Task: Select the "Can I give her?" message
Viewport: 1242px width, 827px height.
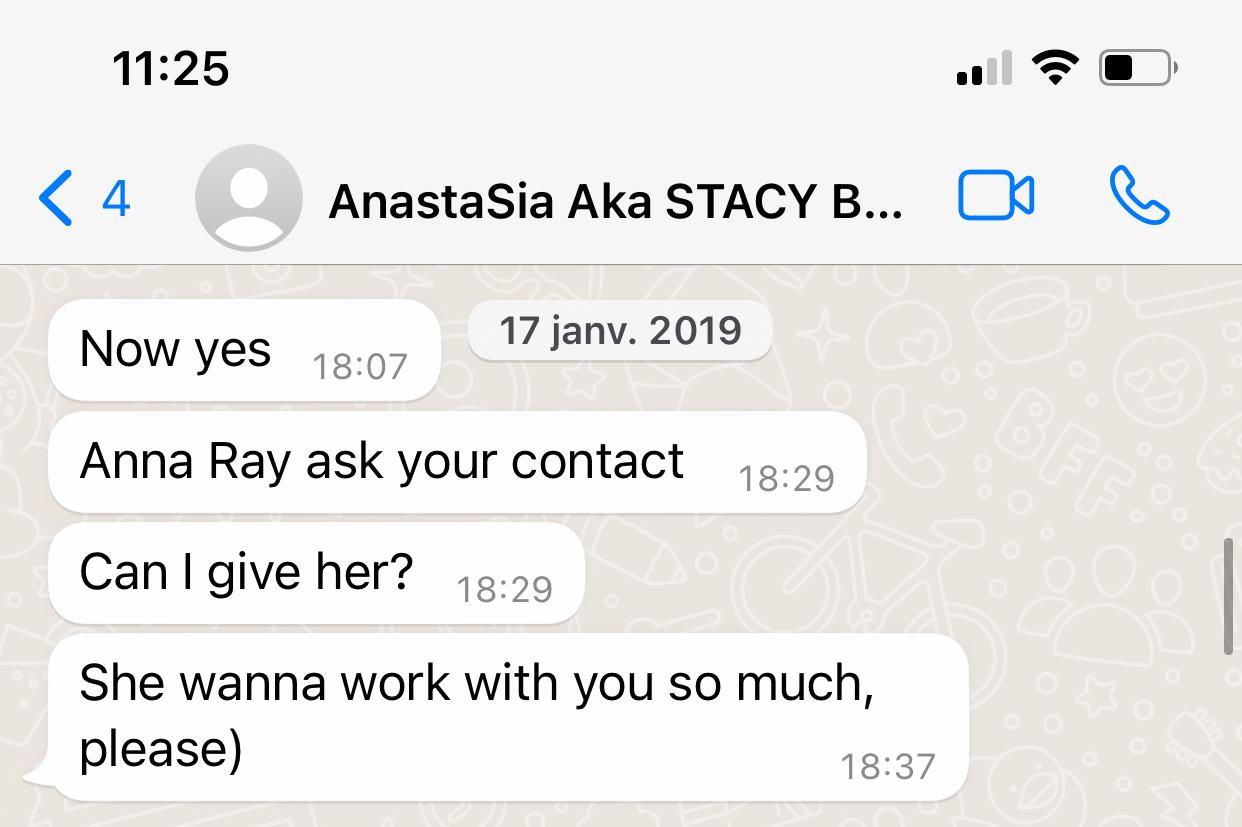Action: pos(316,573)
